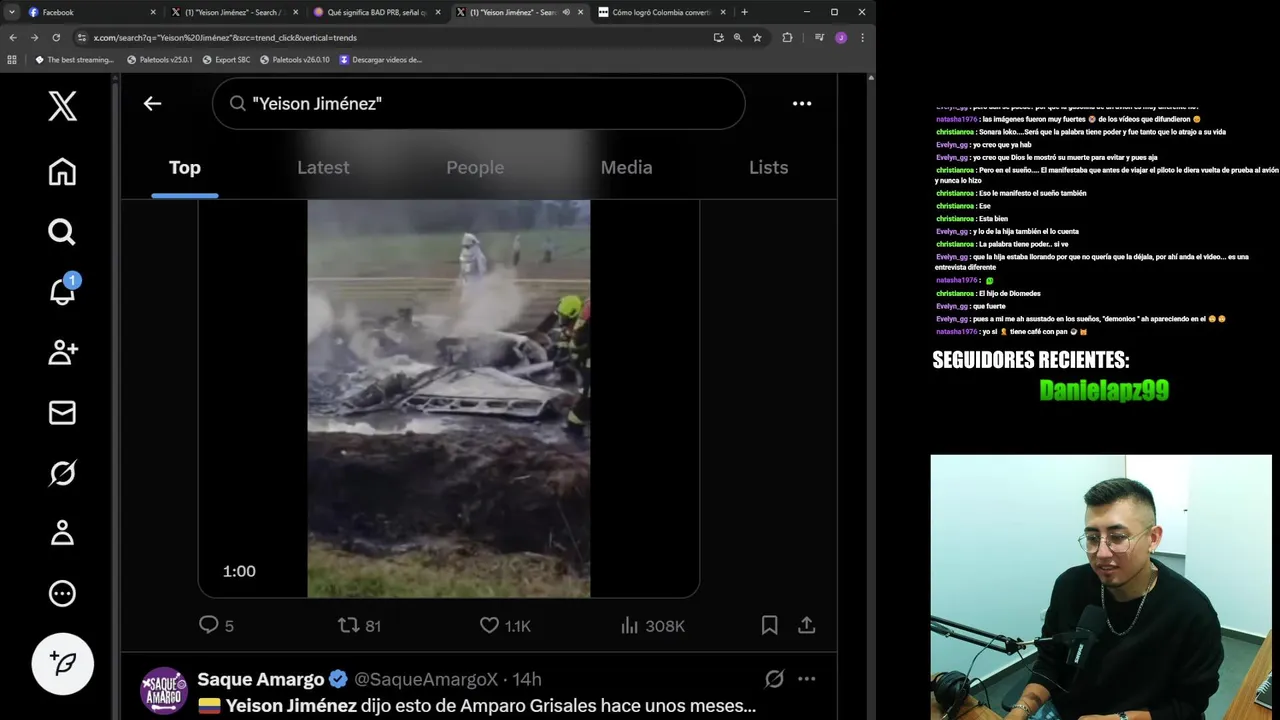Close the Facebook browser tab
Viewport: 1280px width, 720px height.
click(x=153, y=12)
